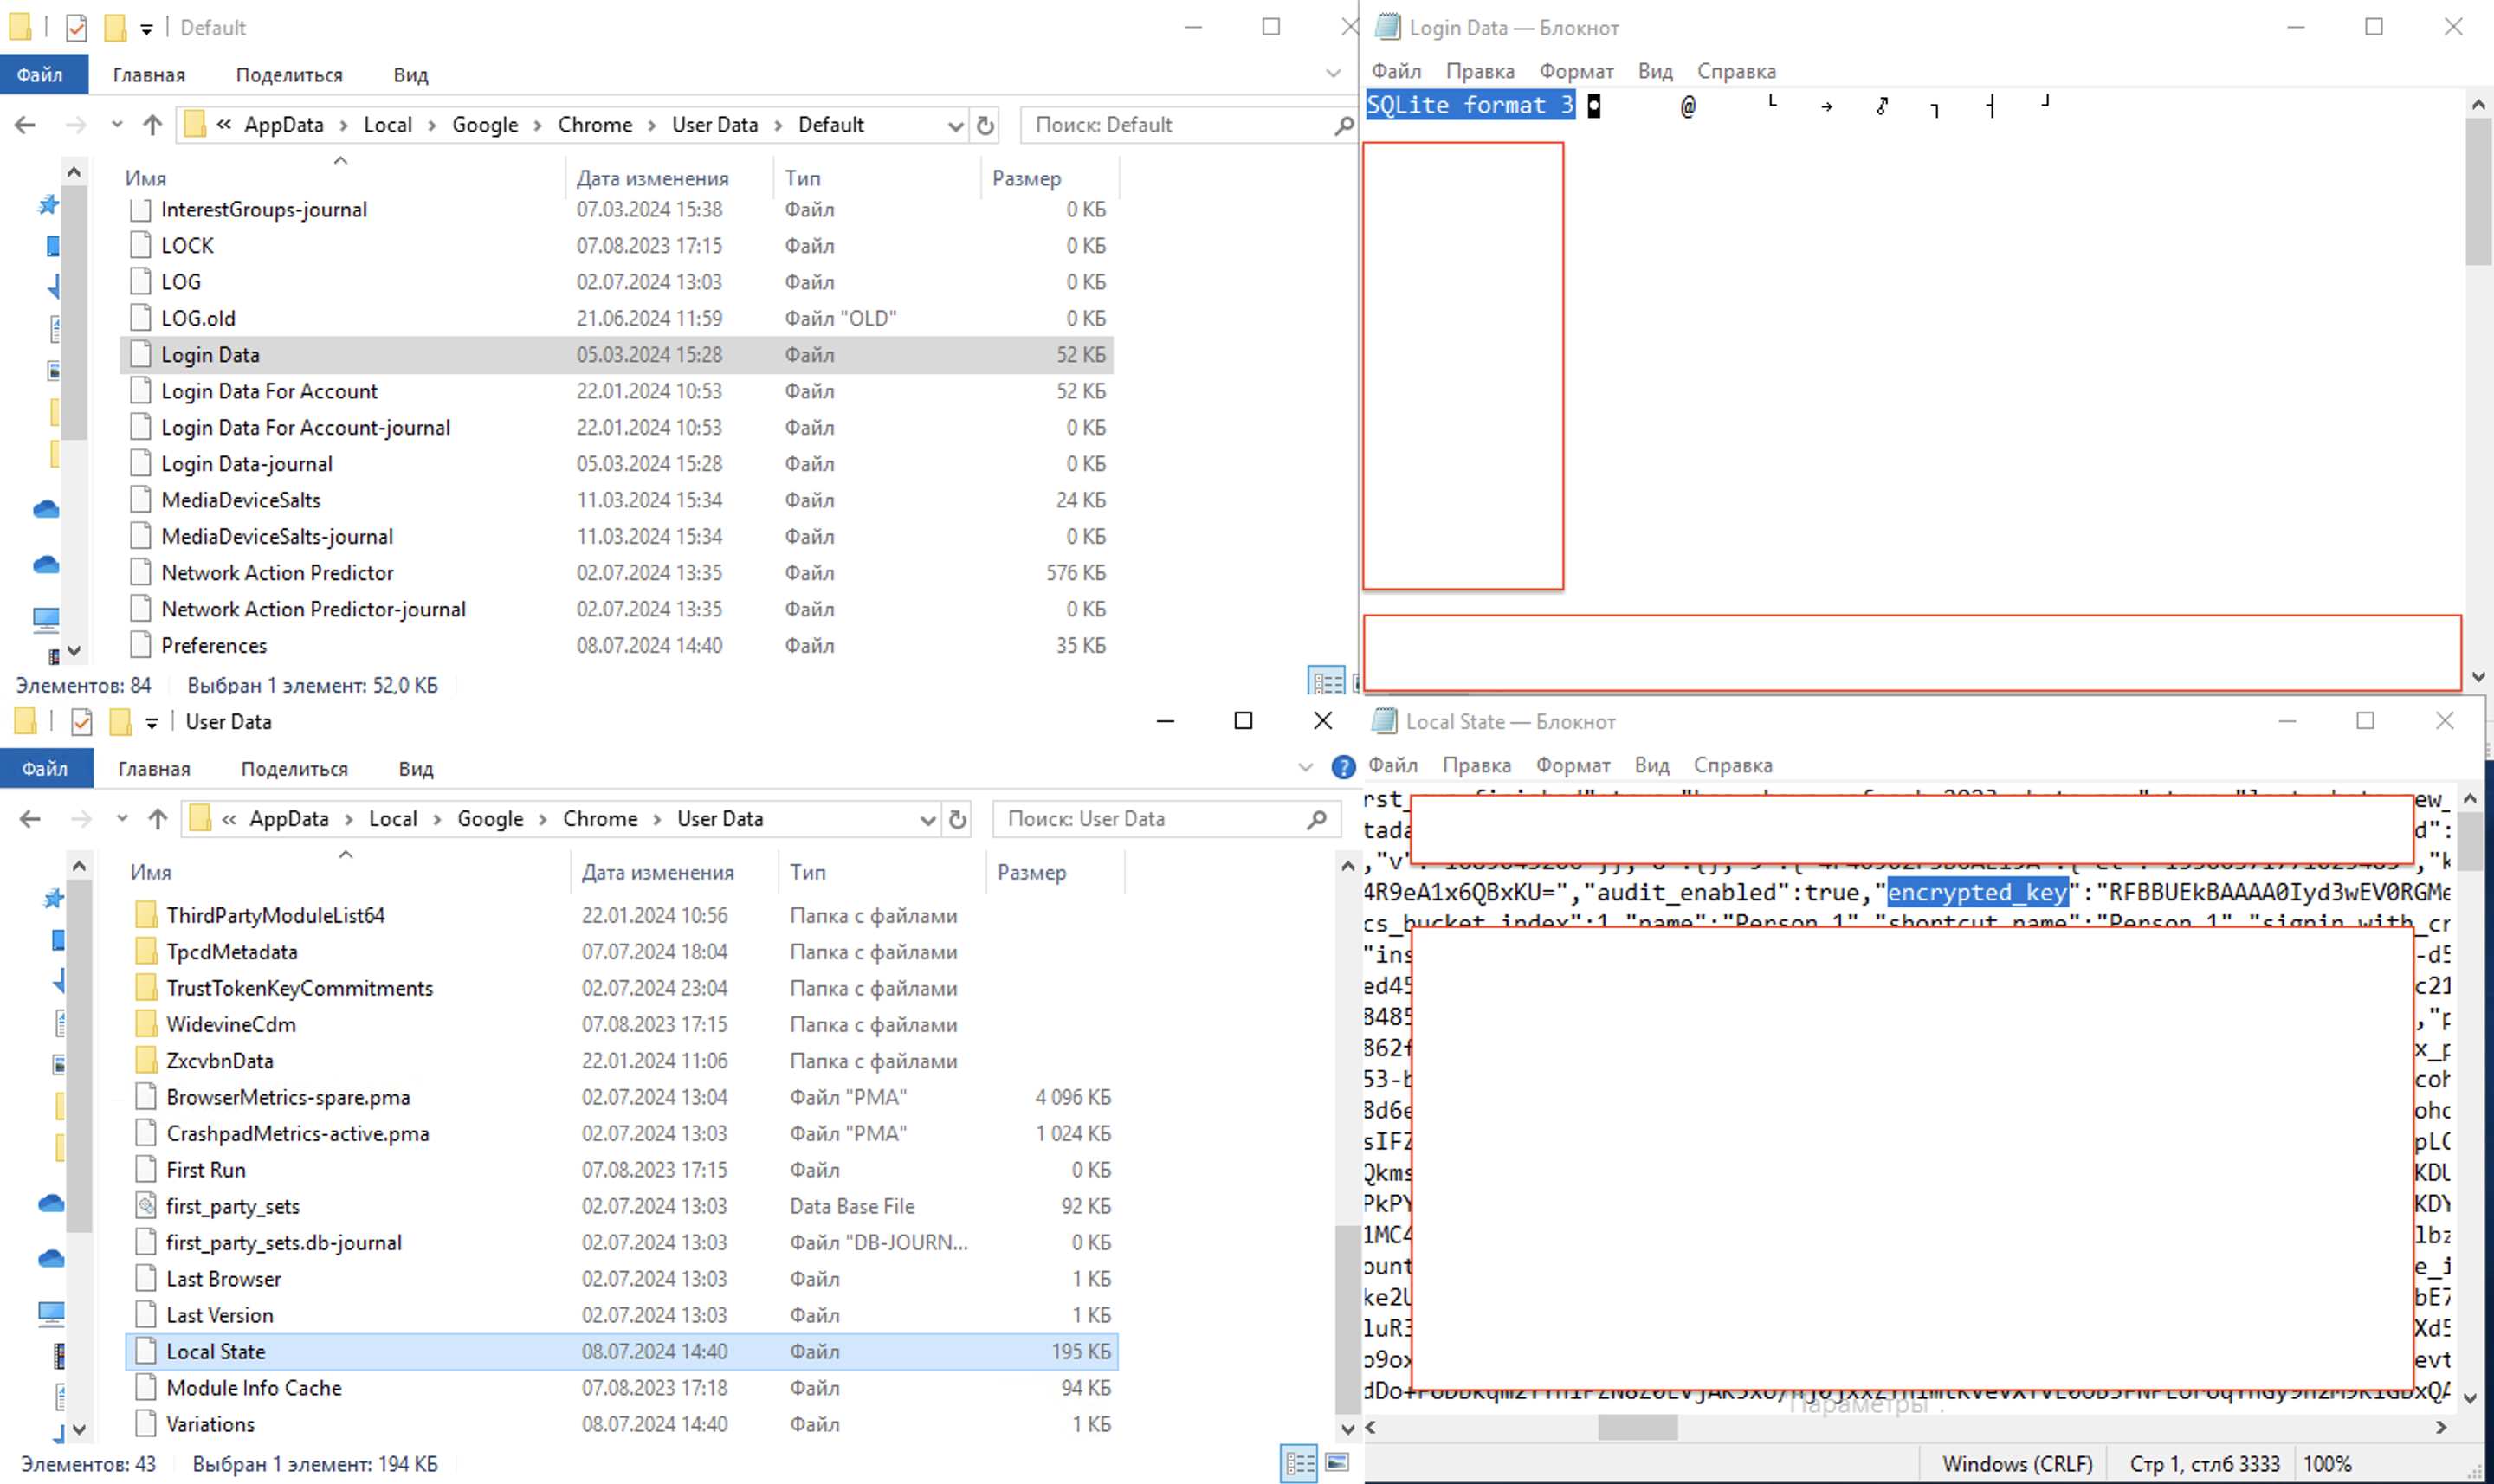Select first_party_sets database file icon

click(146, 1206)
